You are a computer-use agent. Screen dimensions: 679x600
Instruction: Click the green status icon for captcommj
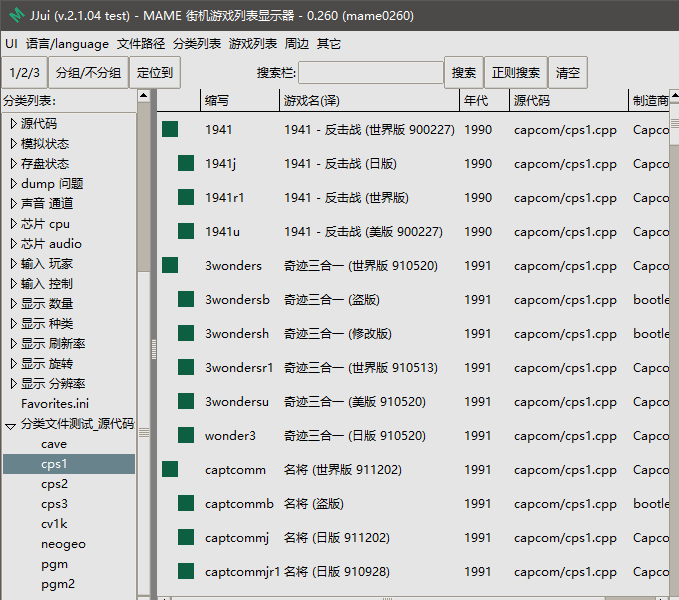pos(186,537)
